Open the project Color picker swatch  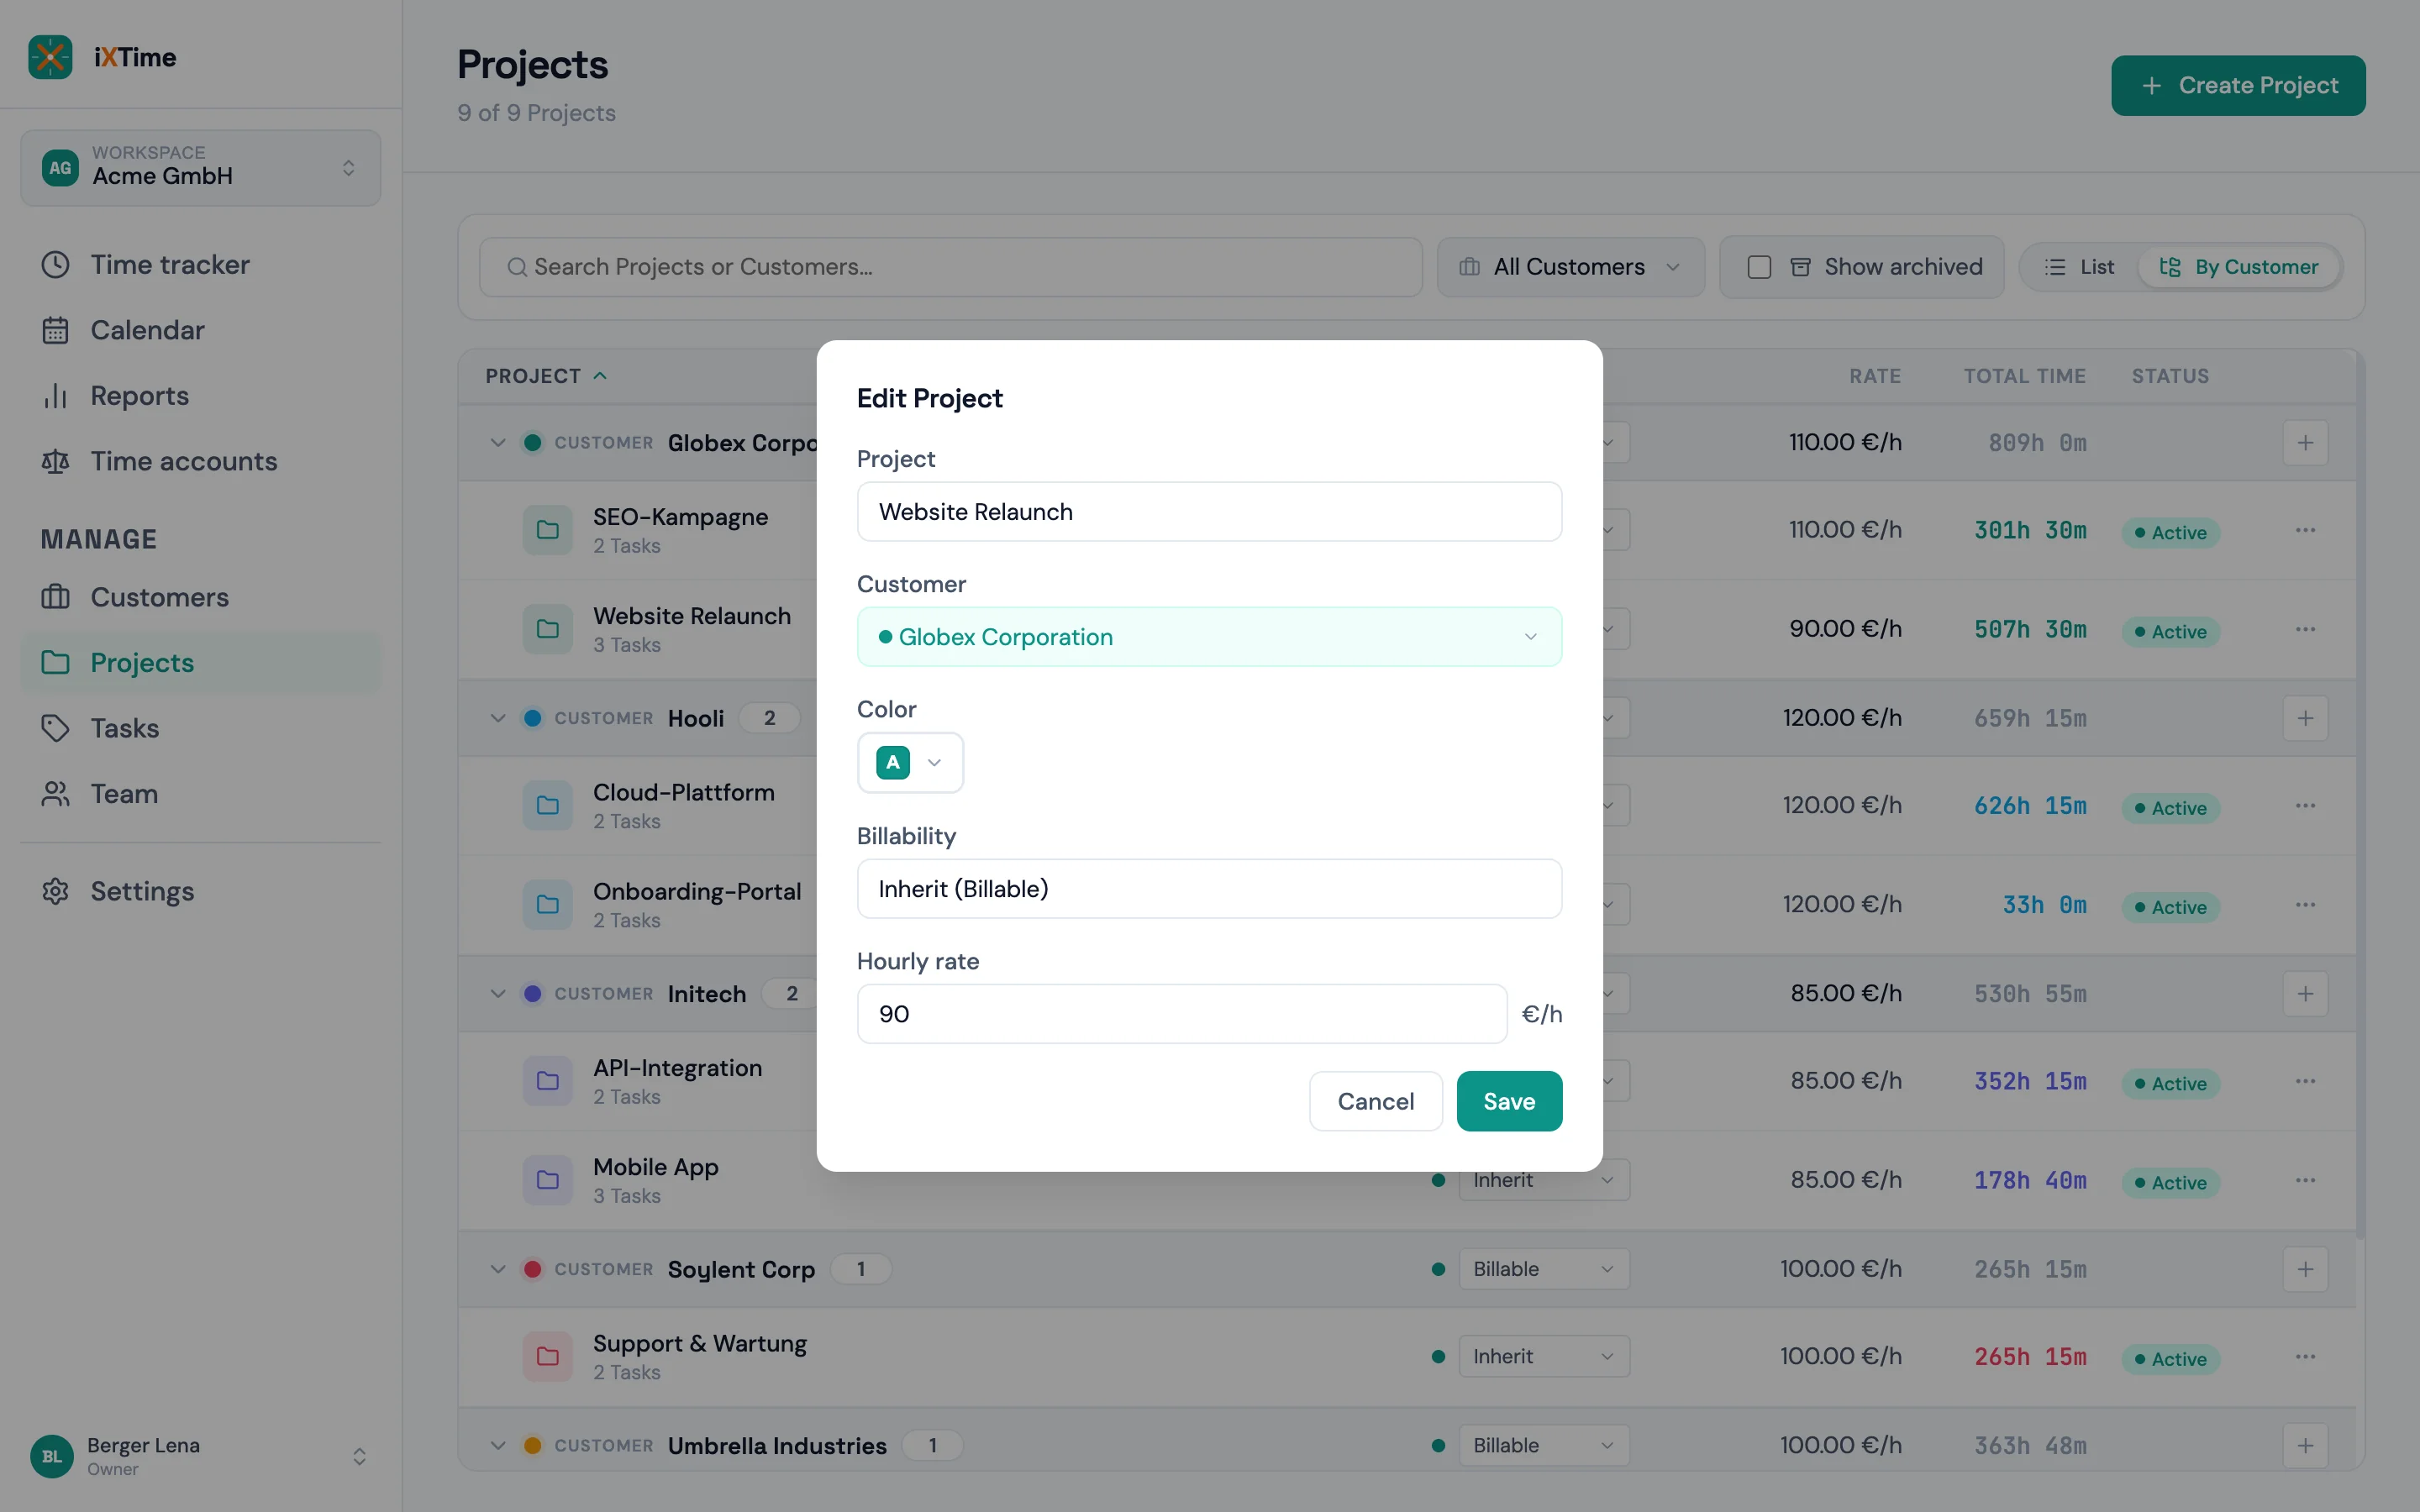click(910, 763)
